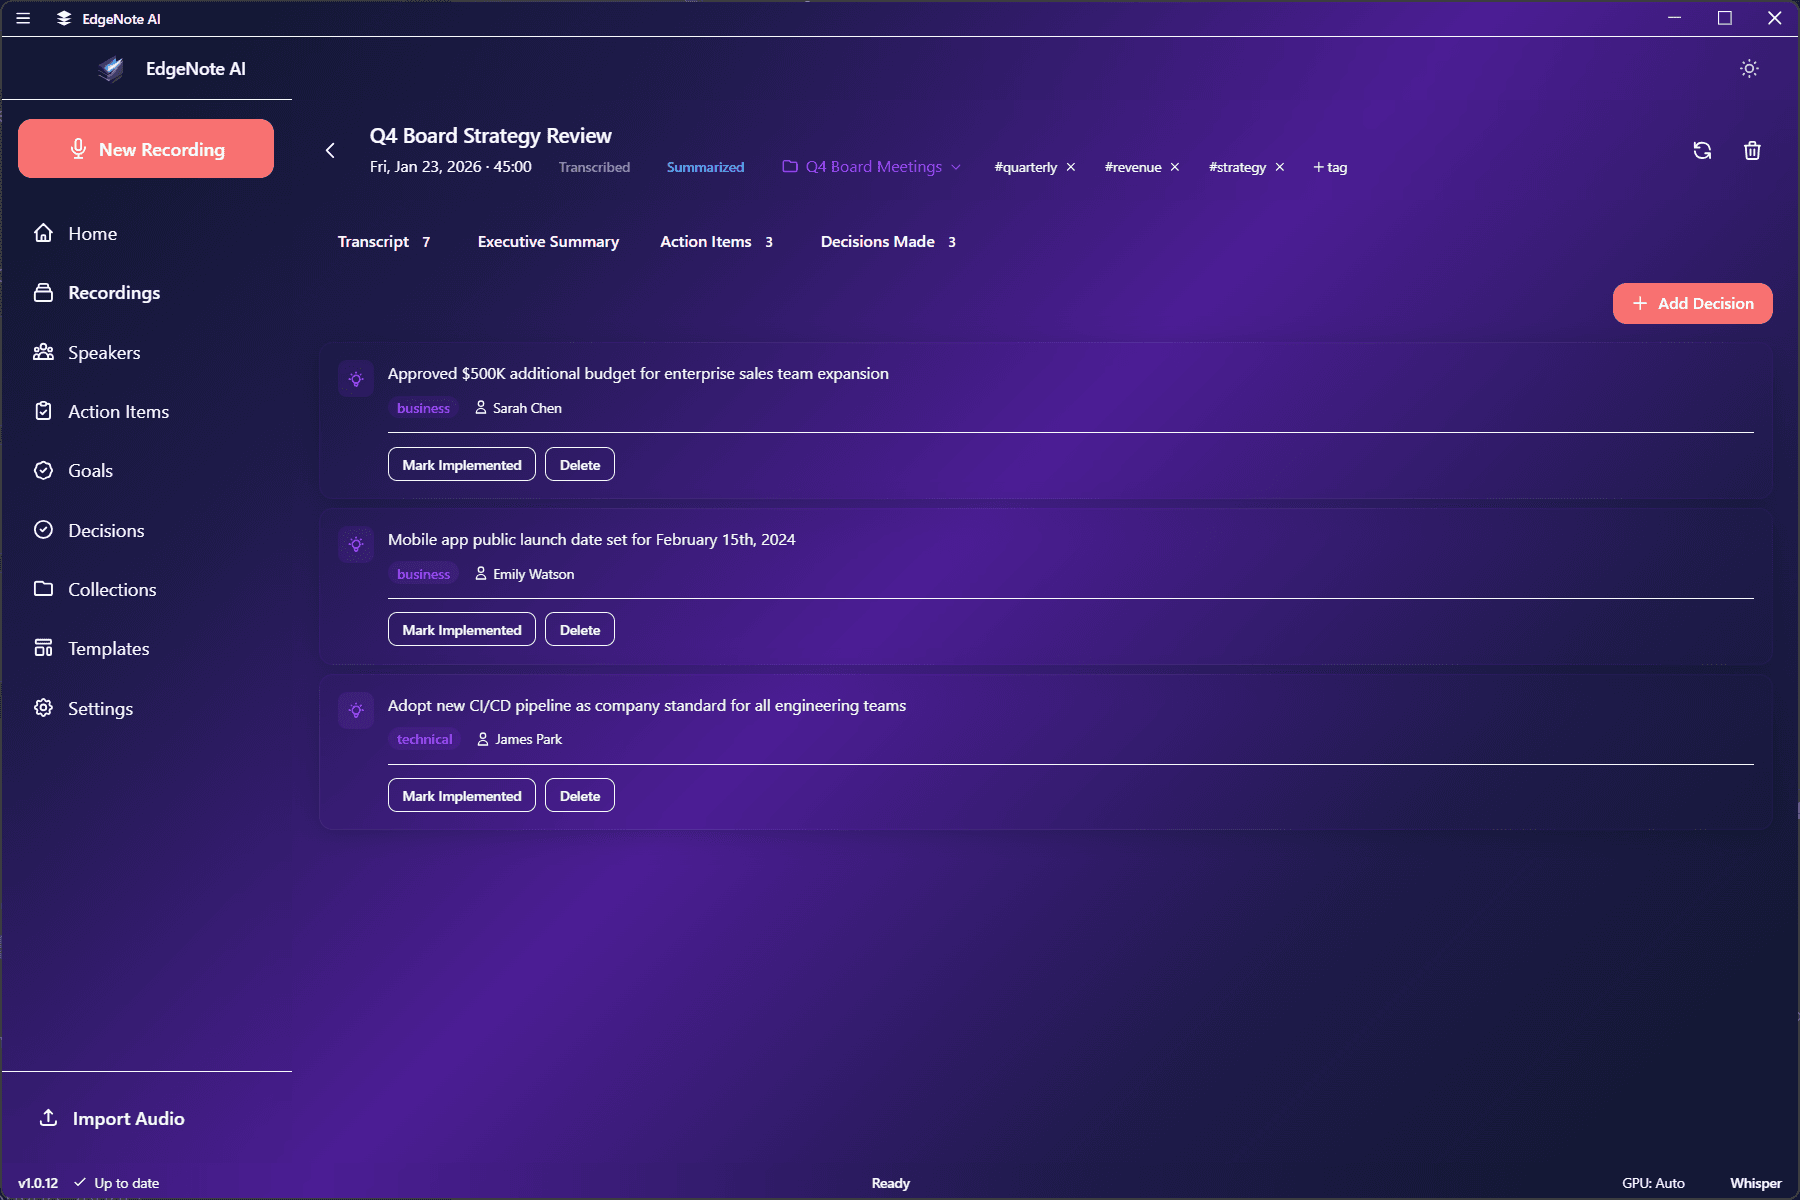Viewport: 1800px width, 1200px height.
Task: Open Settings from sidebar
Action: (100, 708)
